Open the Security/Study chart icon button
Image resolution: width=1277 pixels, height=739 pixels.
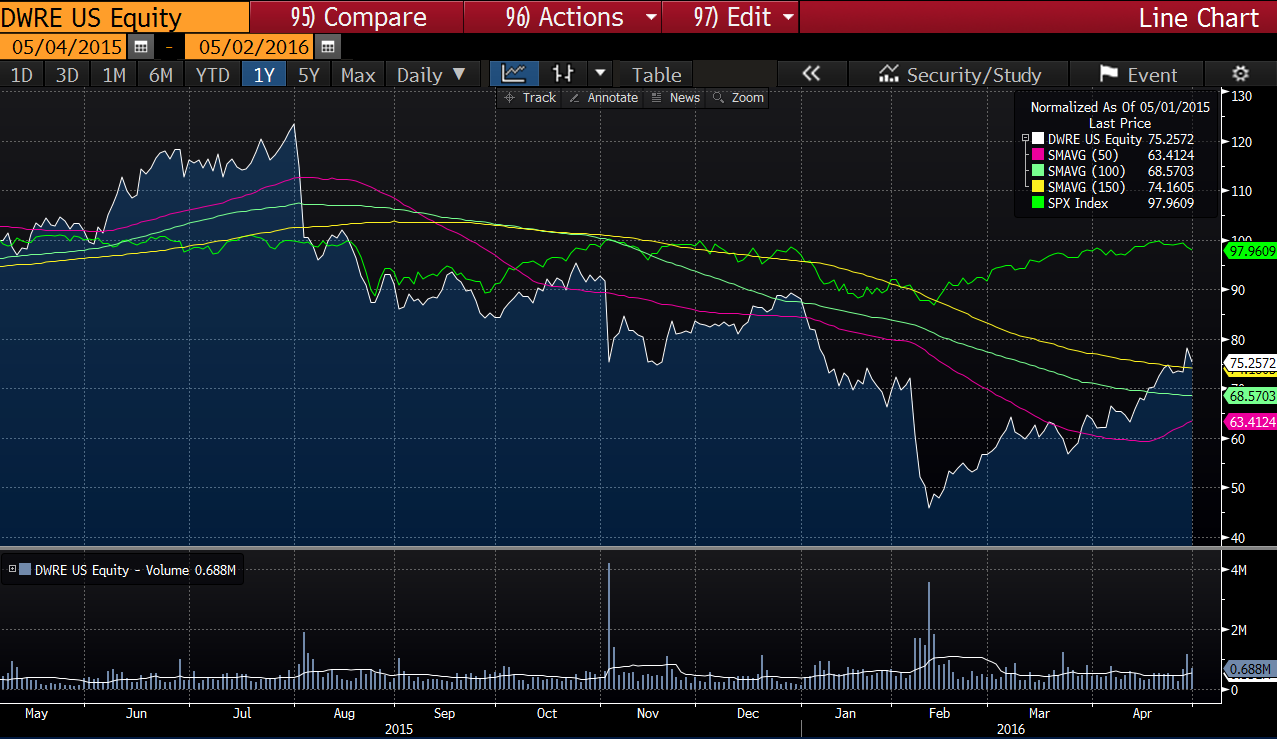(x=958, y=74)
